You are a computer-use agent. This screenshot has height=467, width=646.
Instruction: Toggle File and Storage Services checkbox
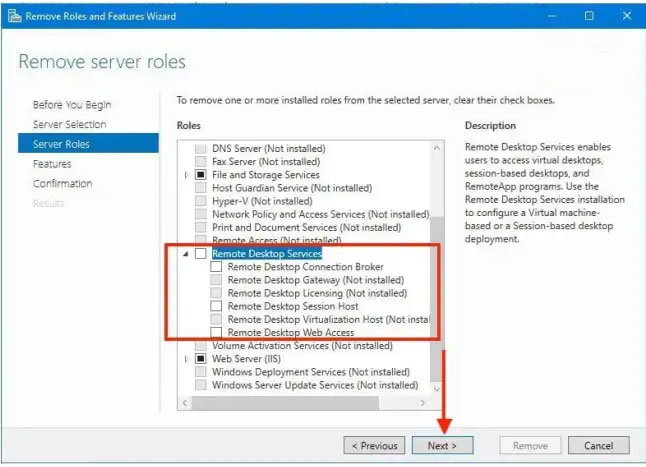(x=201, y=175)
